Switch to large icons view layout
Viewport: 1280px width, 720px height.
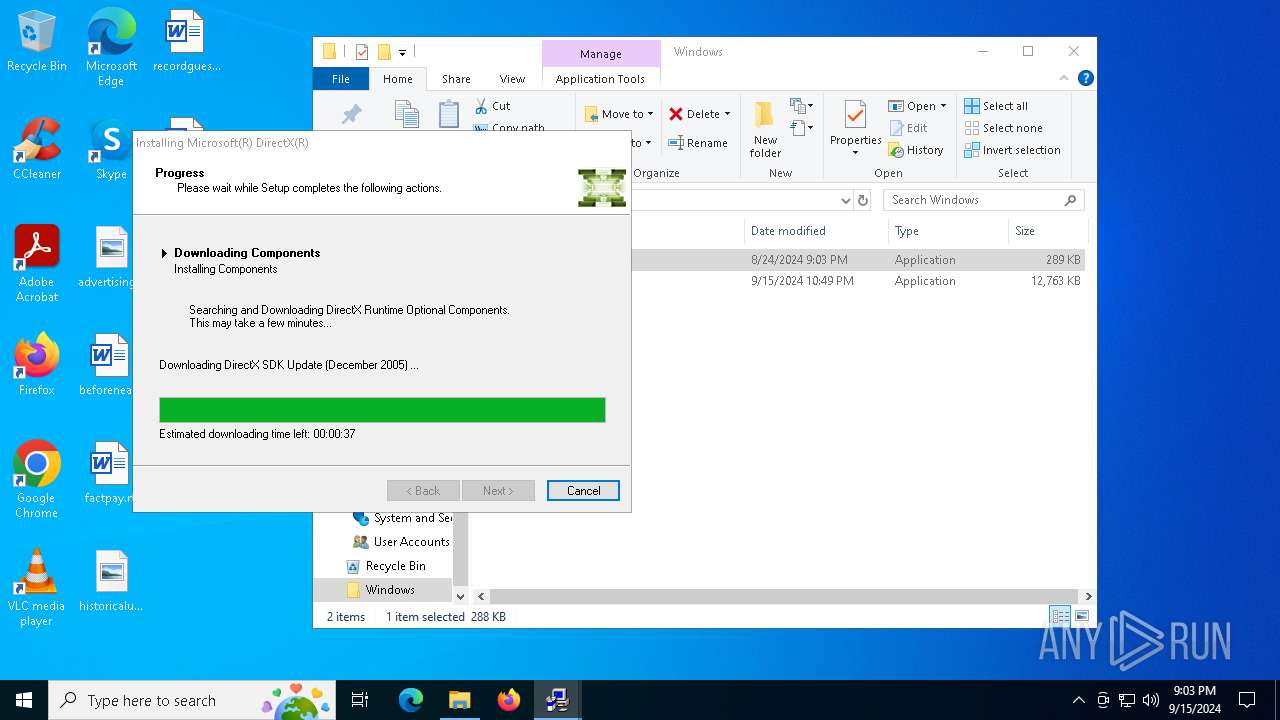[x=1081, y=616]
